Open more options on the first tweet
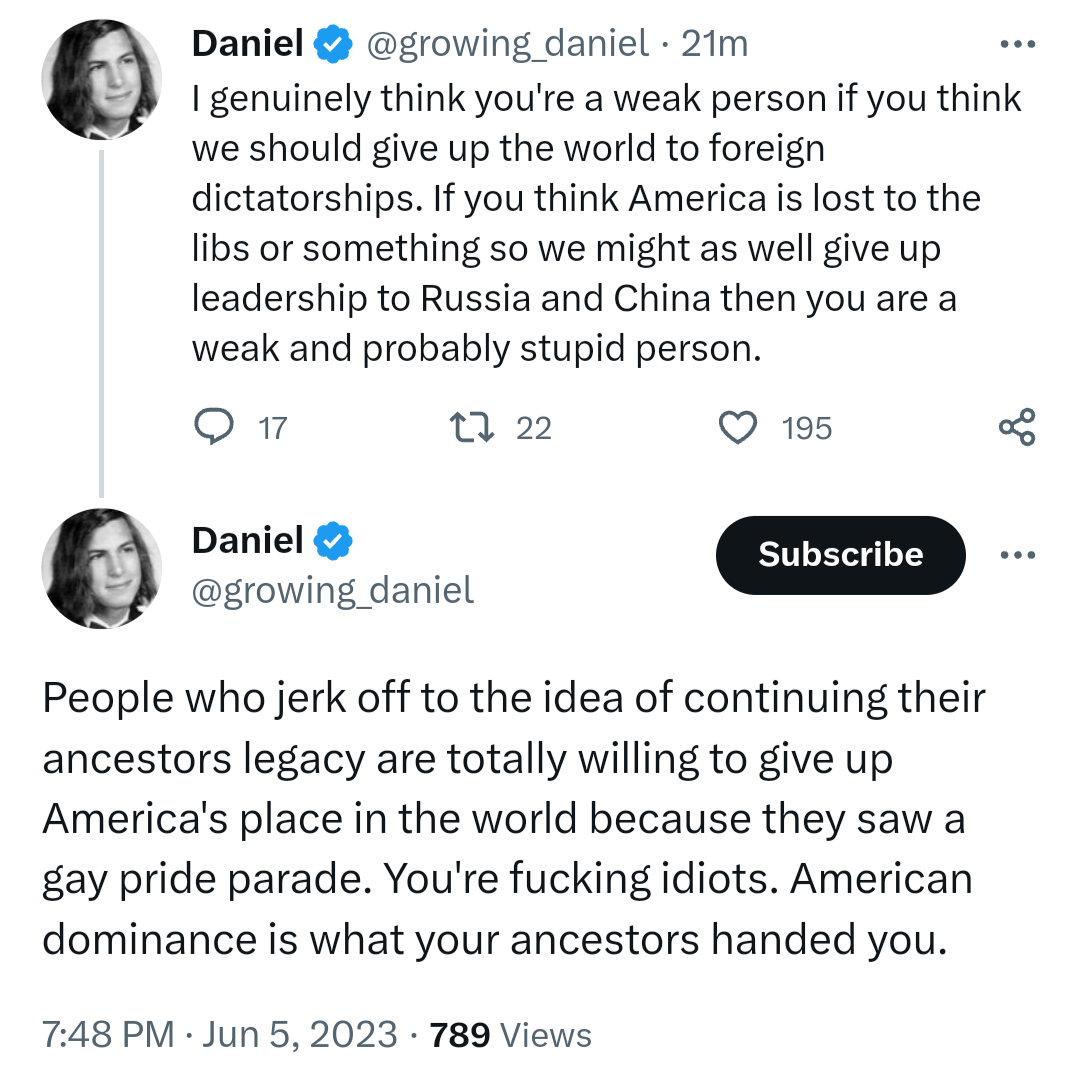Viewport: 1080px width, 1075px height. pyautogui.click(x=1017, y=45)
